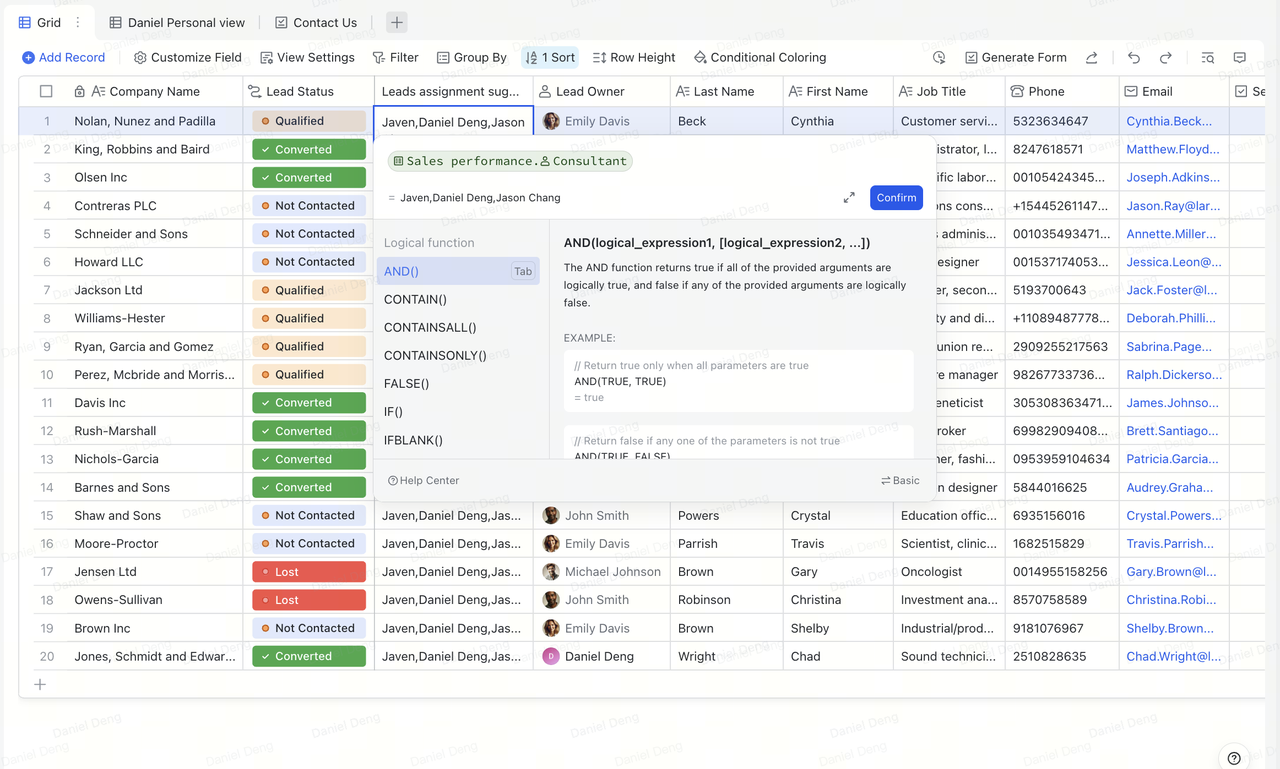Click the lock icon beside Company Name
This screenshot has width=1280, height=769.
[80, 92]
